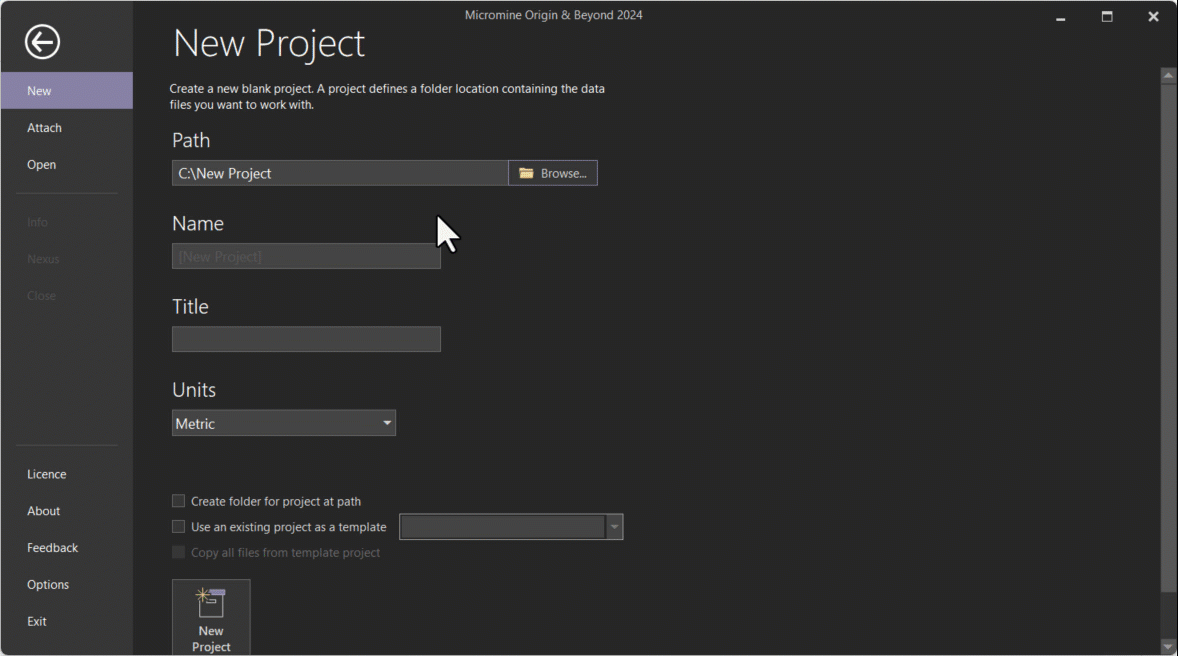Expand the template project combo box arrow
Image resolution: width=1178 pixels, height=656 pixels.
[614, 527]
